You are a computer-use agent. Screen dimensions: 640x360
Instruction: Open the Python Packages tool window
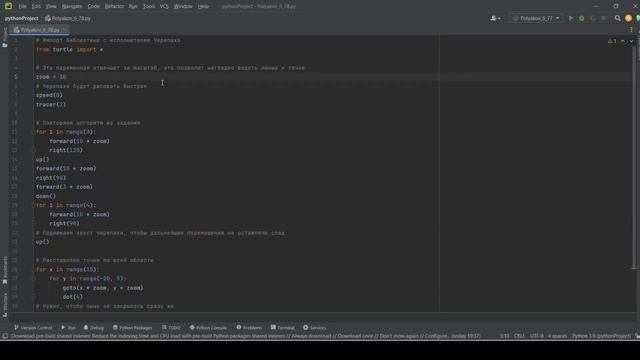[132, 327]
